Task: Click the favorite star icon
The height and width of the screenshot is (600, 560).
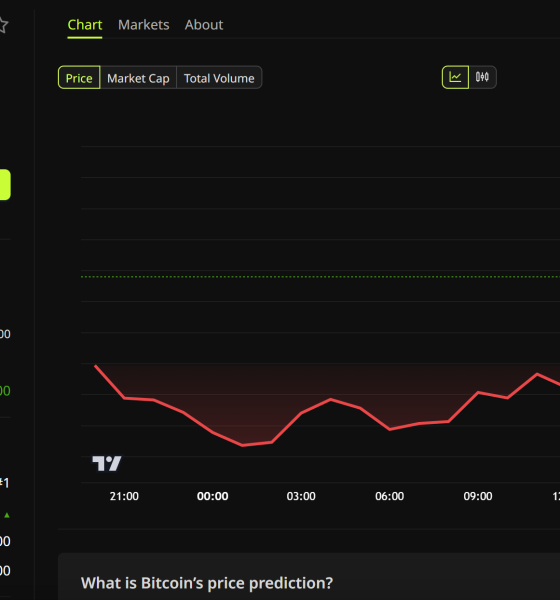Action: tap(3, 25)
